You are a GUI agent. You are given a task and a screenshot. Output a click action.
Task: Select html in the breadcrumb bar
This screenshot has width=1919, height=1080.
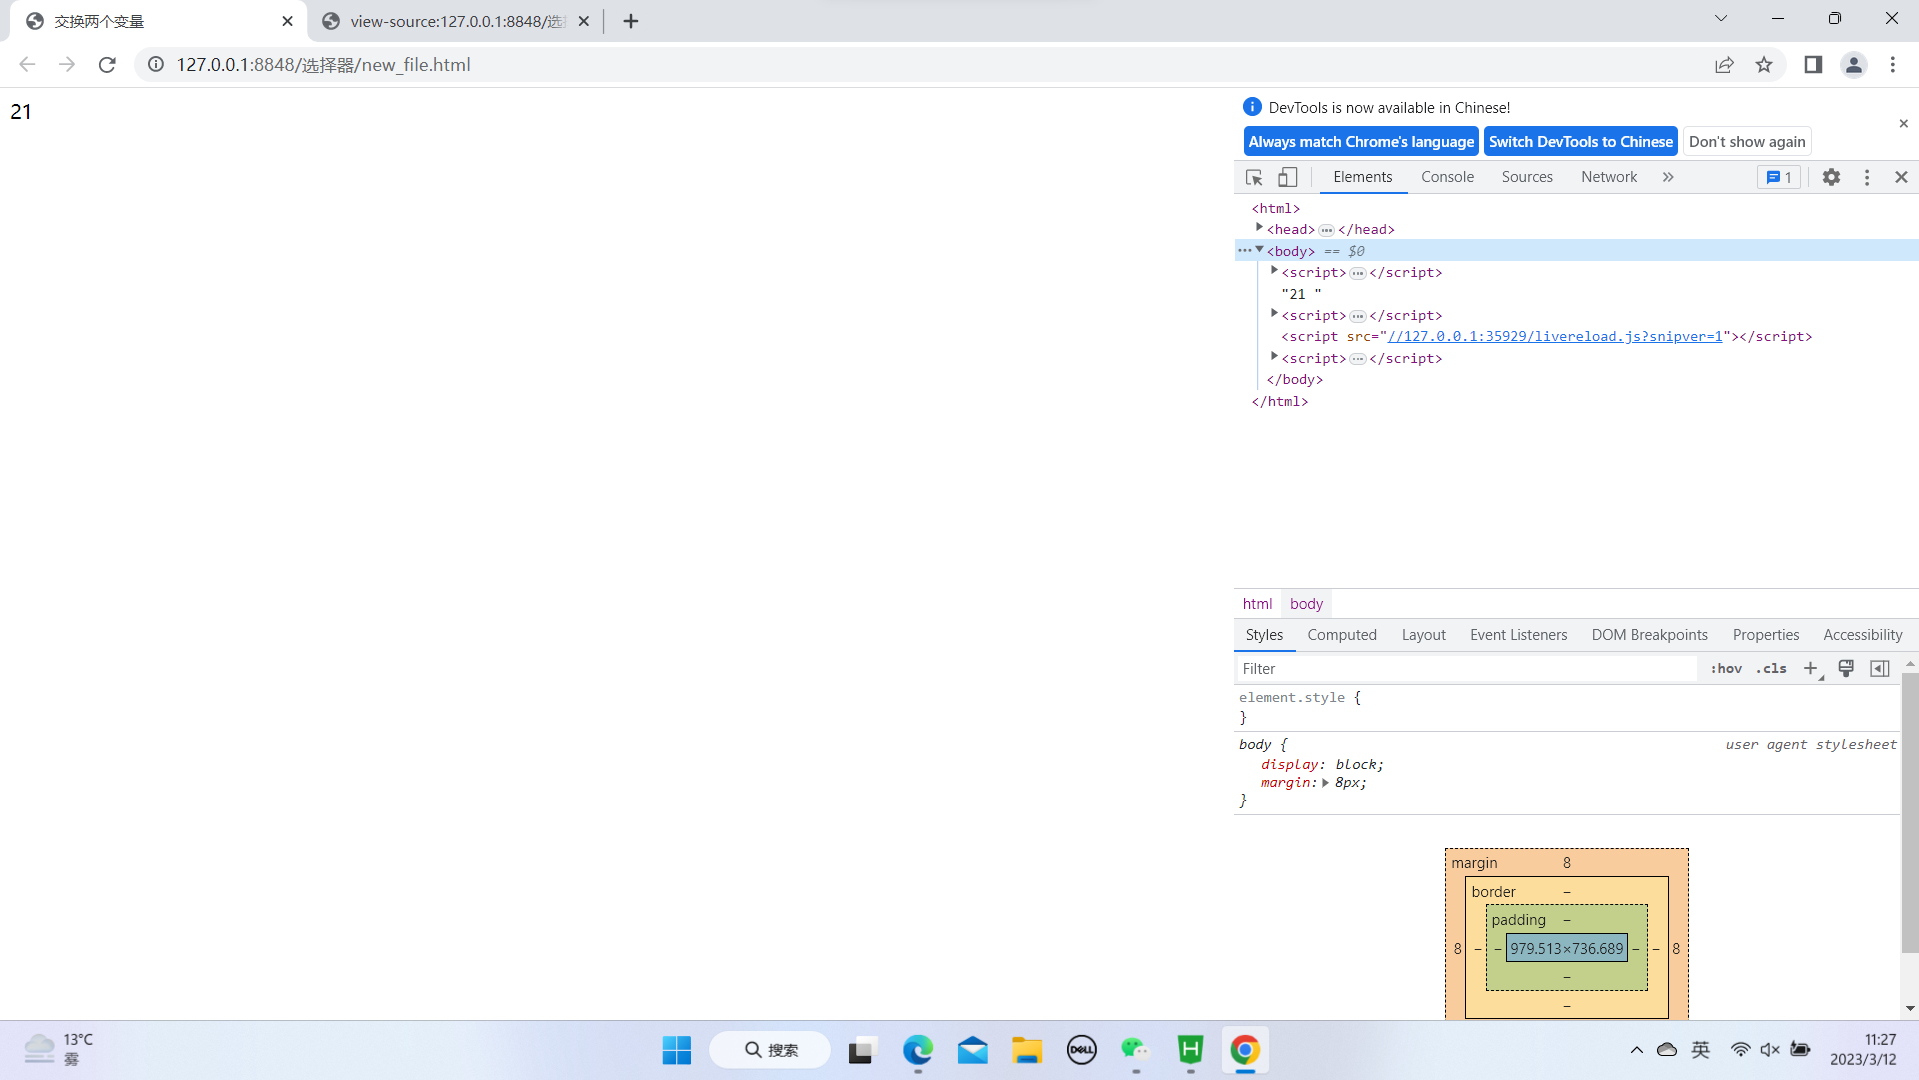pos(1257,604)
